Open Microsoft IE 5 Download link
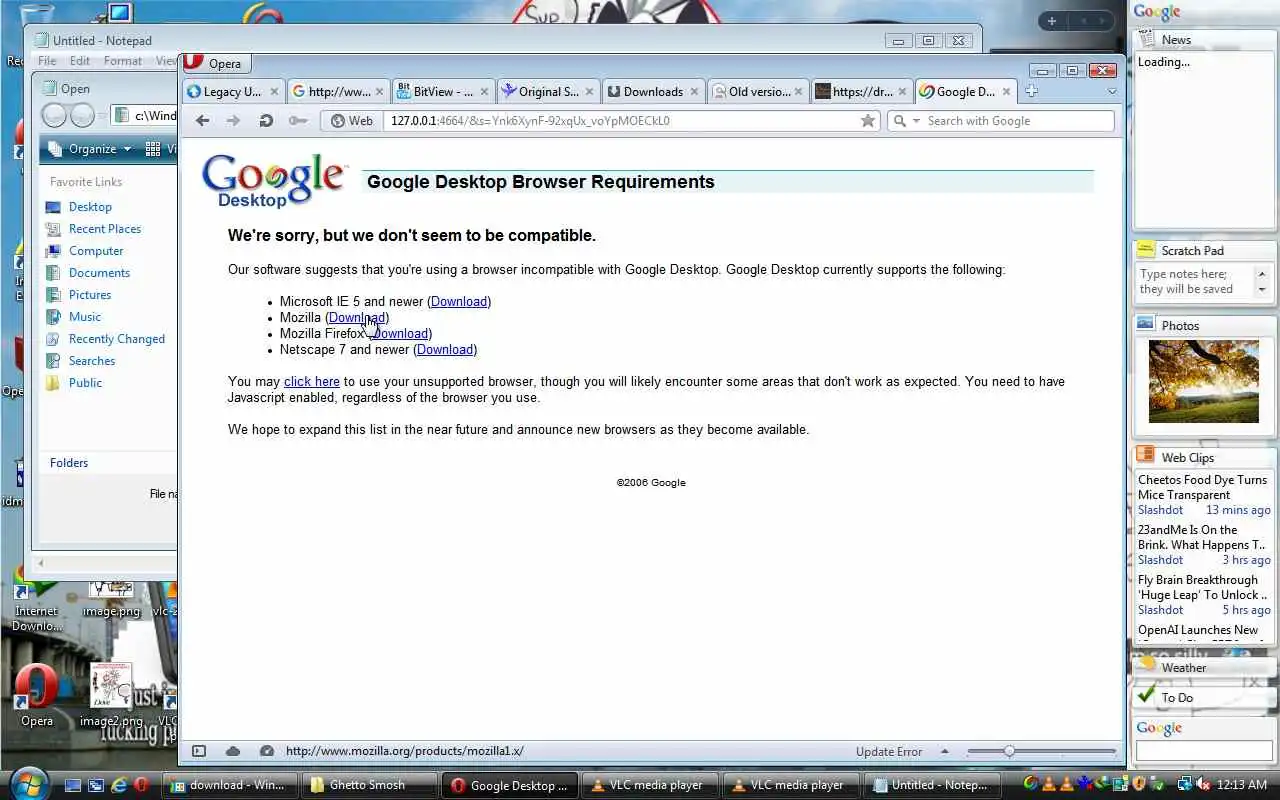The width and height of the screenshot is (1280, 800). point(459,301)
